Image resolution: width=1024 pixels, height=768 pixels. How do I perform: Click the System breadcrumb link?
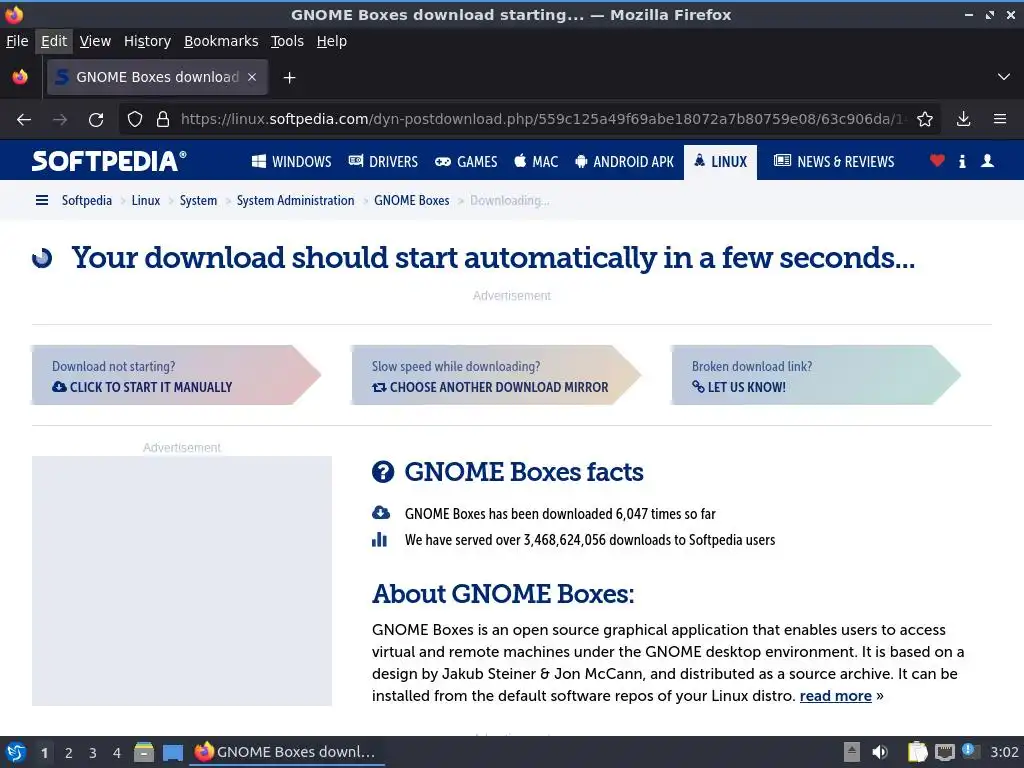click(x=199, y=200)
